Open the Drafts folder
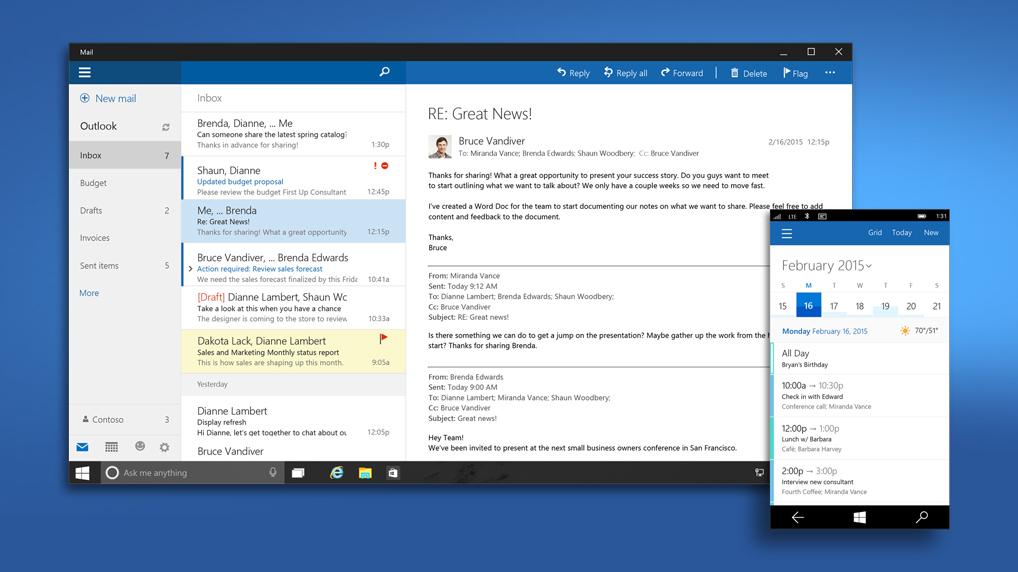The image size is (1018, 572). pyautogui.click(x=125, y=210)
